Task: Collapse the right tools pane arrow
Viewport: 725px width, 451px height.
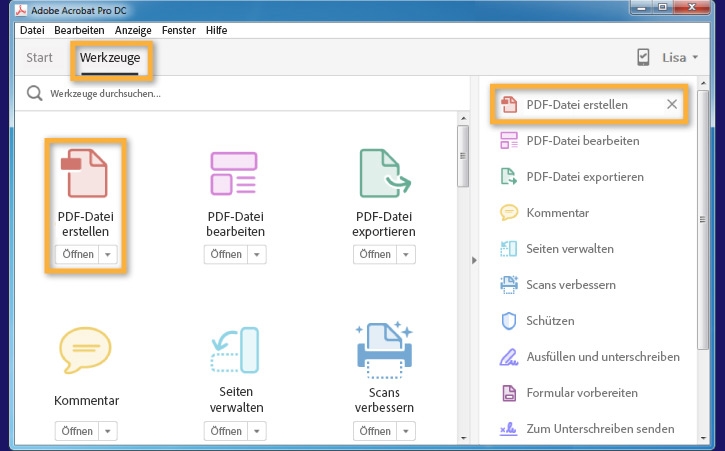Action: click(x=473, y=261)
